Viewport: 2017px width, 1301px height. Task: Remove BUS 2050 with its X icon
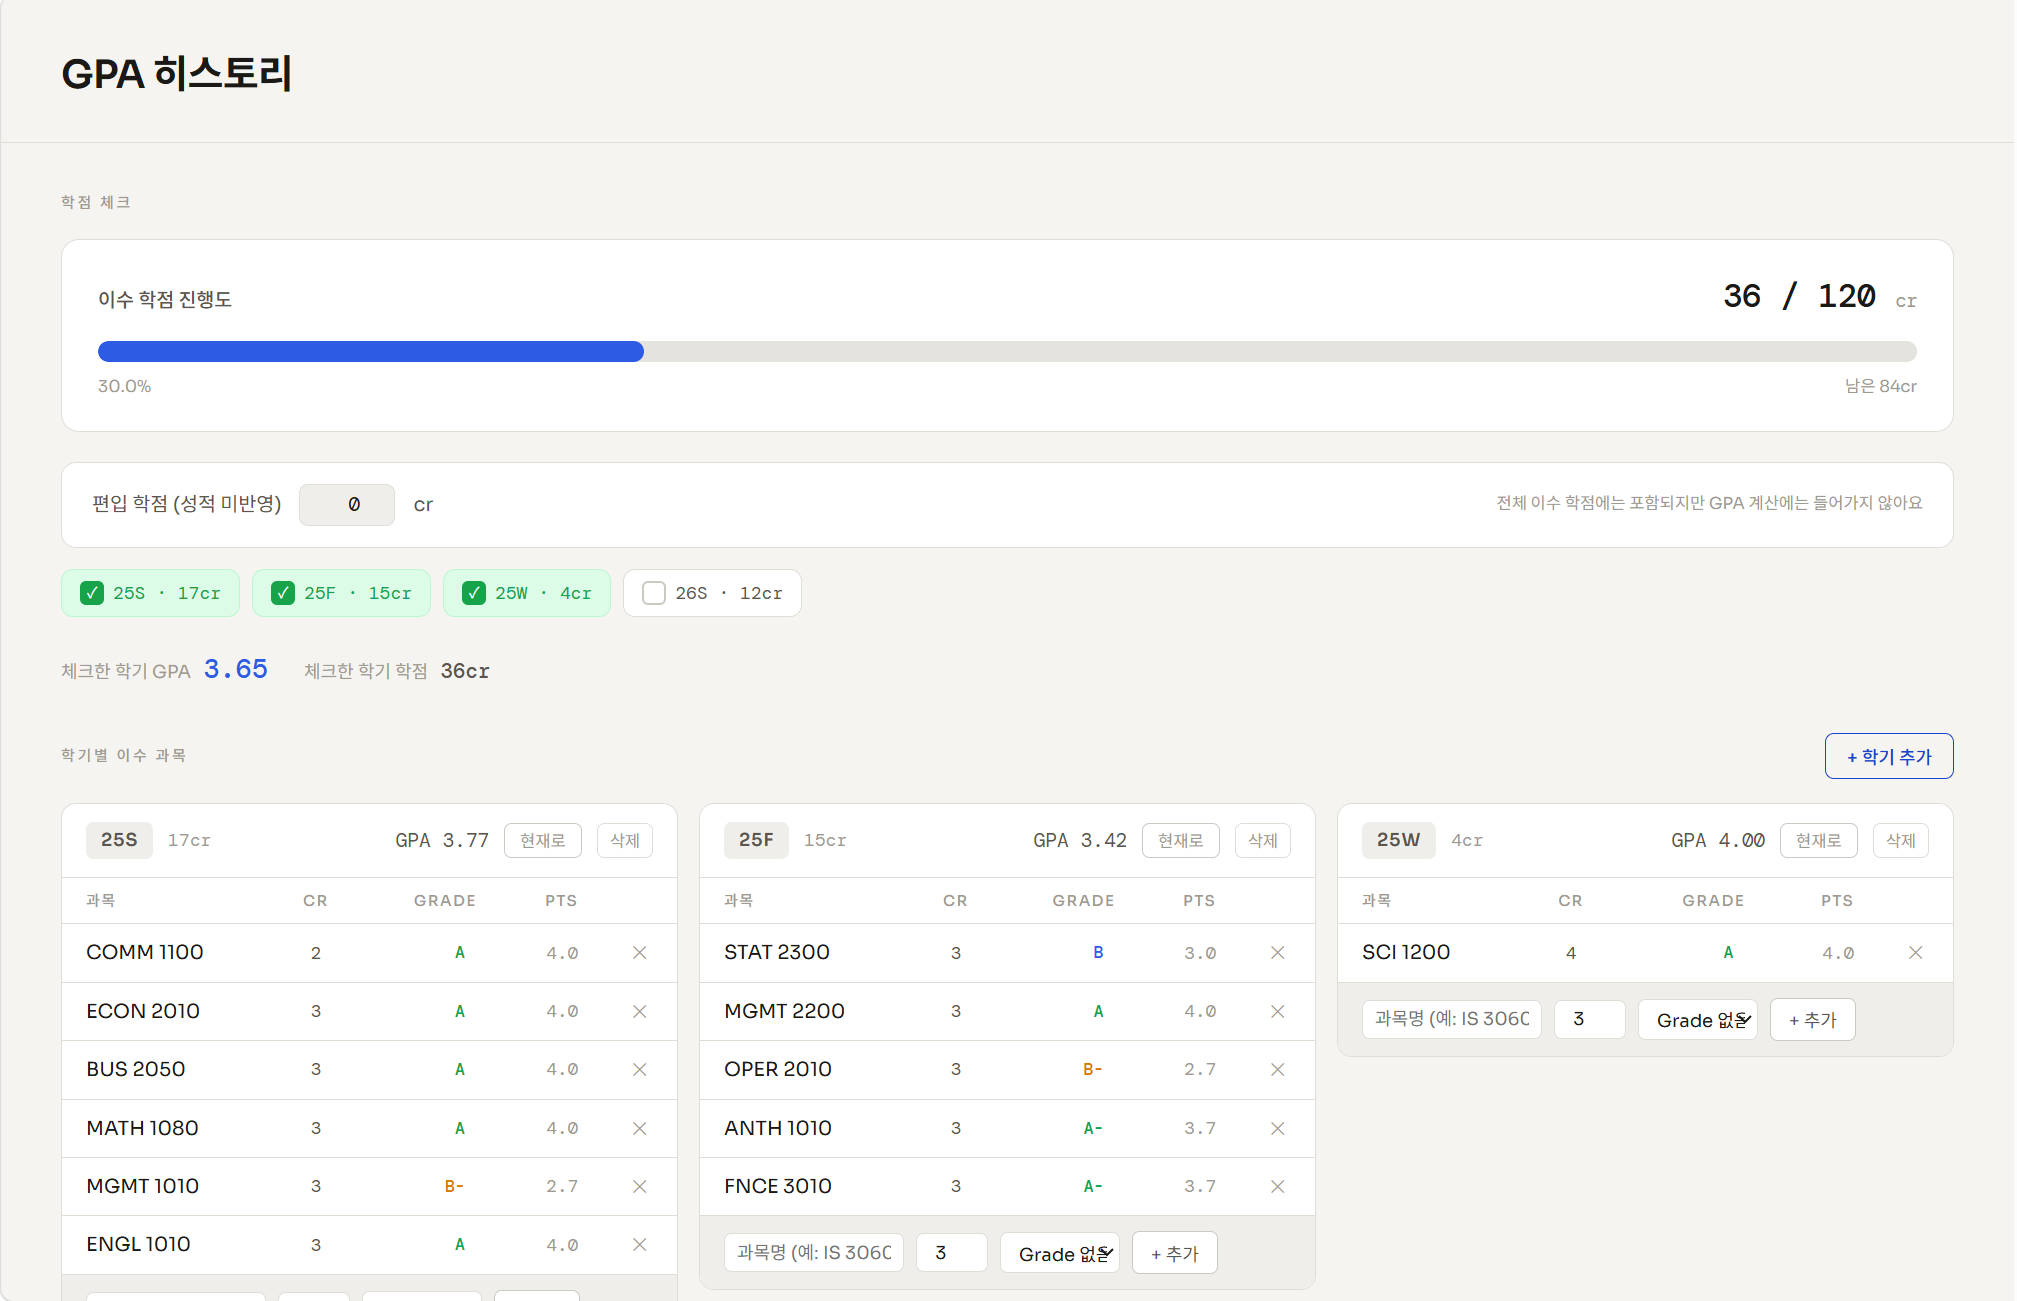point(640,1070)
